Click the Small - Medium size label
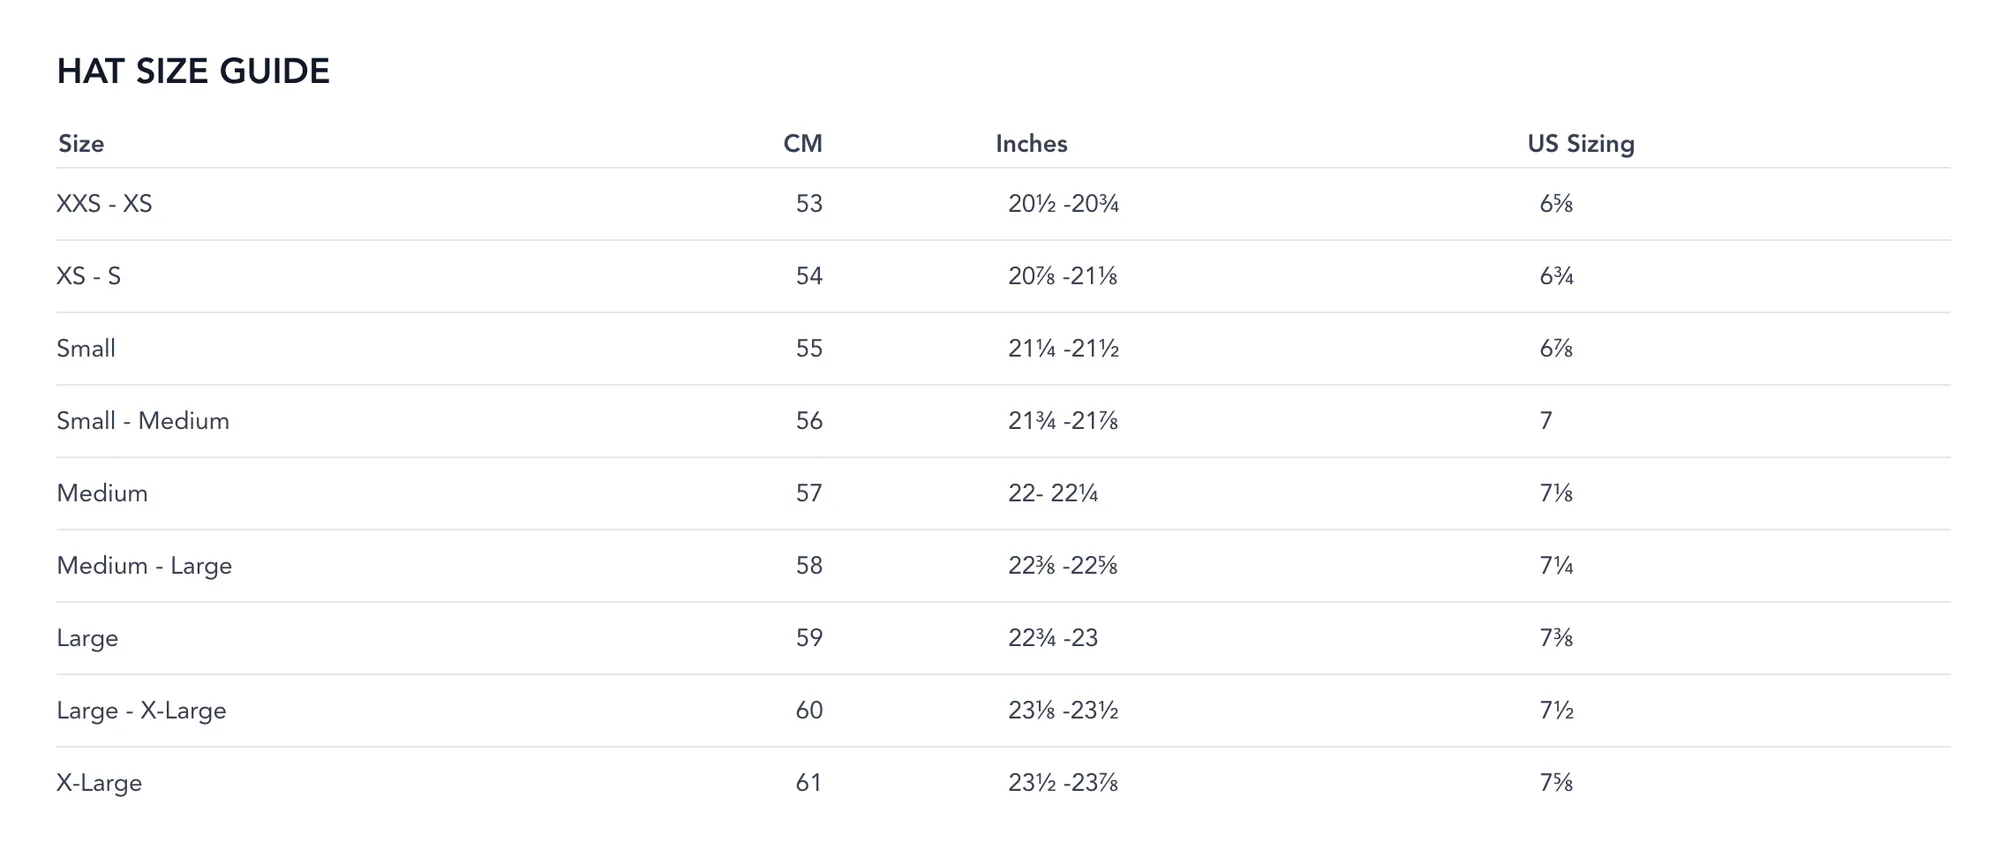 click(143, 421)
